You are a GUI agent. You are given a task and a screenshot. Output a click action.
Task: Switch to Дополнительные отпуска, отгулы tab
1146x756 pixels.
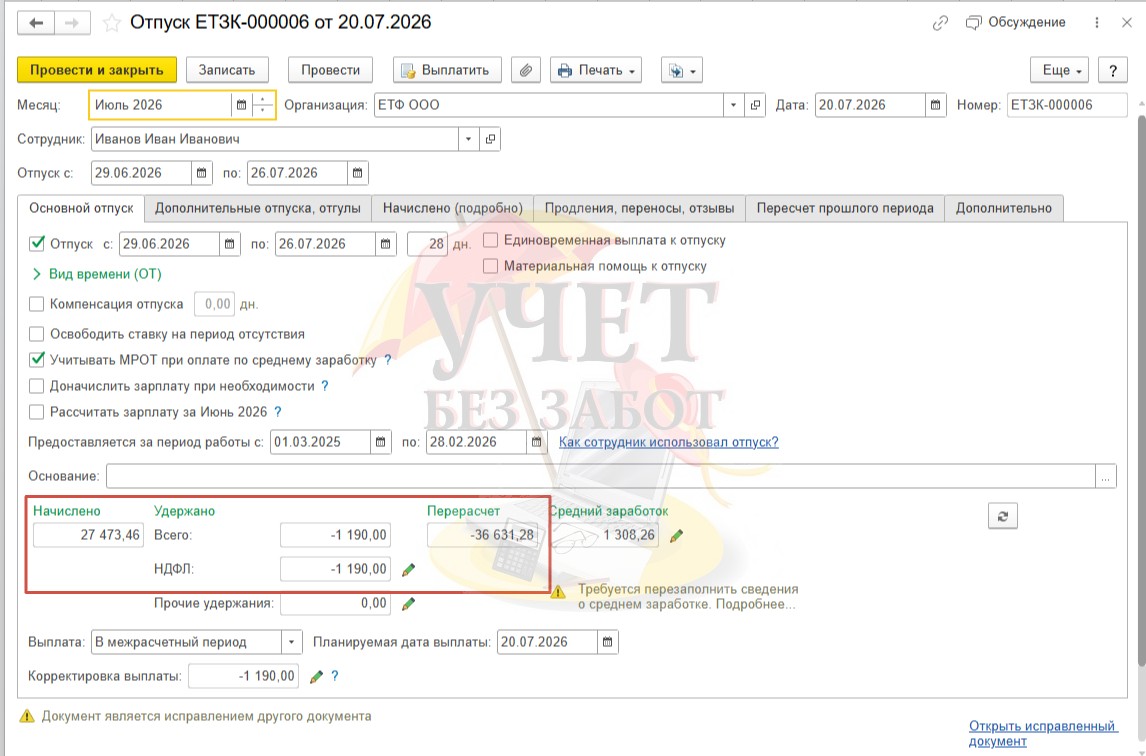(x=258, y=208)
